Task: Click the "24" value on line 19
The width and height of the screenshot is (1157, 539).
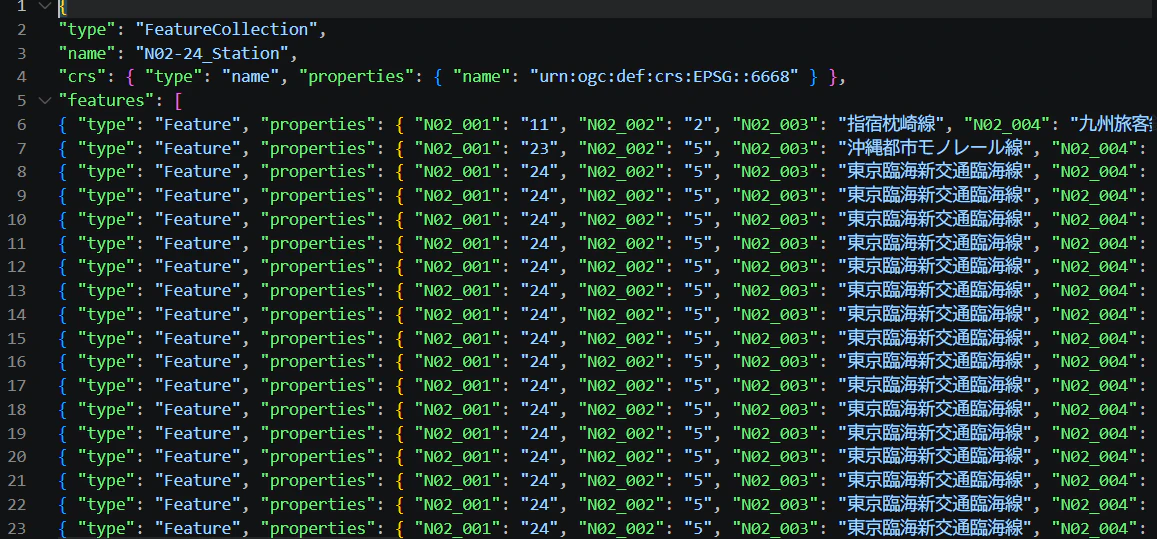Action: pos(539,433)
